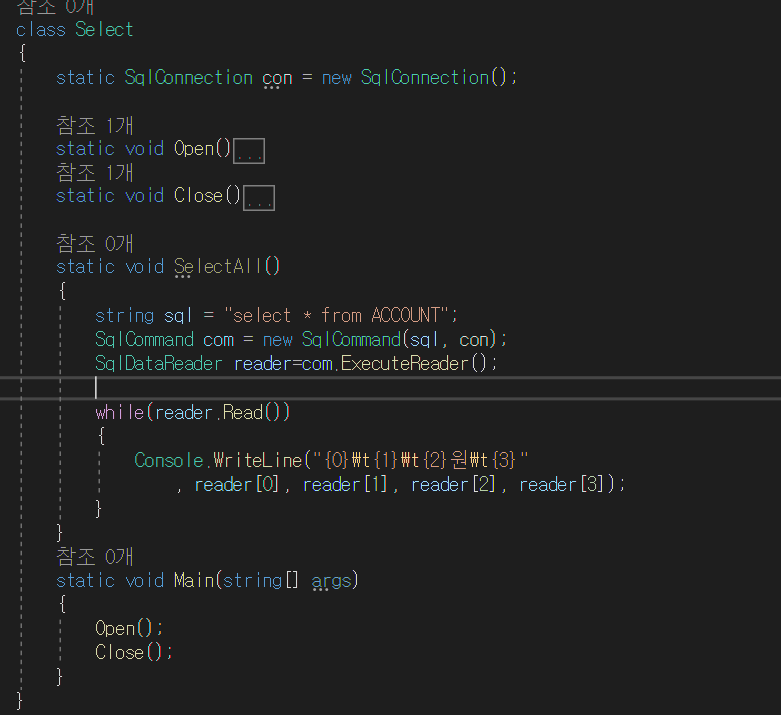Click 'Main' method name
This screenshot has width=781, height=715.
[x=194, y=580]
